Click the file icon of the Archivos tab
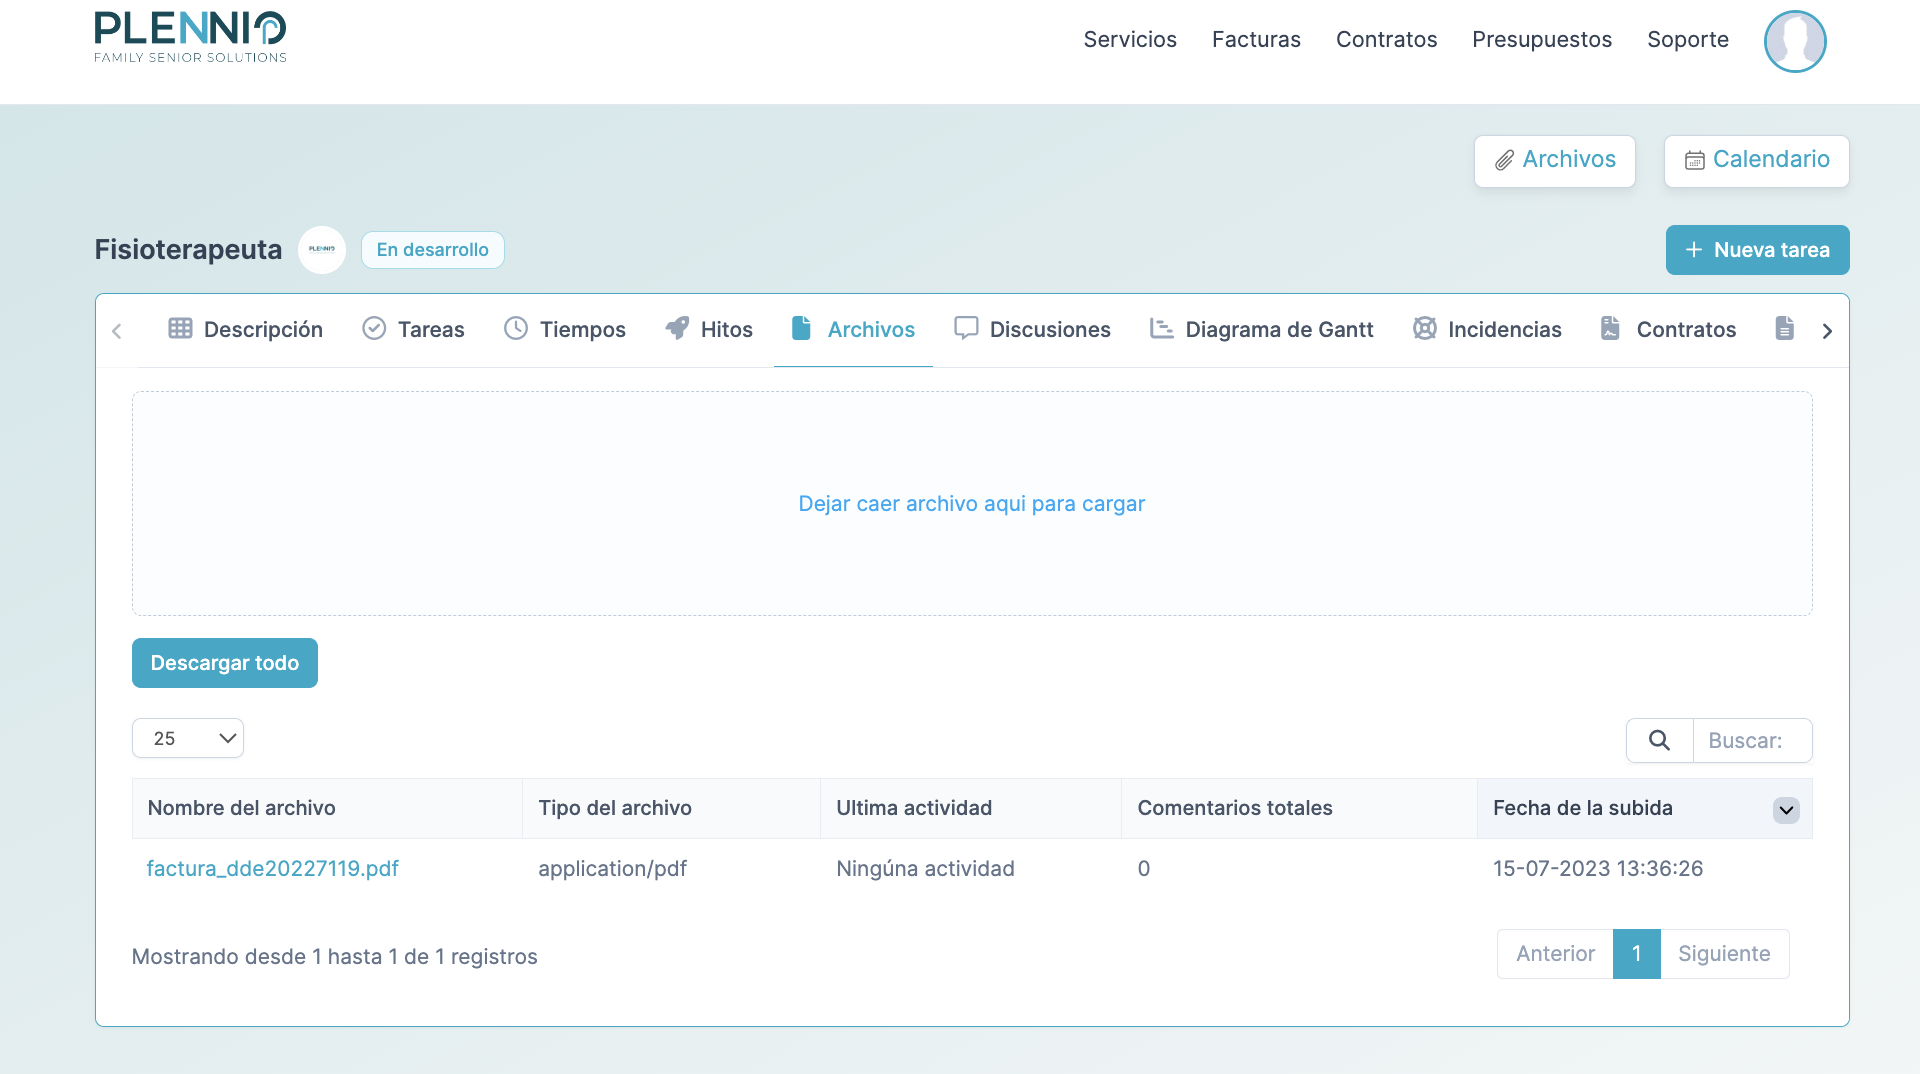Viewport: 1920px width, 1074px height. tap(801, 328)
